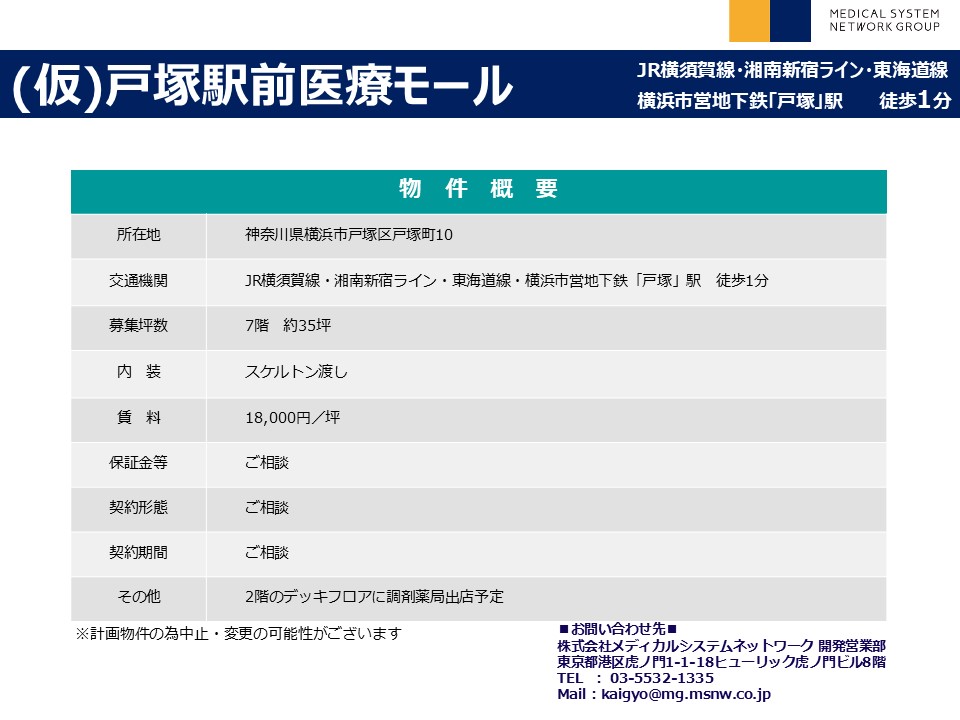Click the header text JR横須賀線･湘南新宿ライン･東海道線
Screen dimensions: 960x720
[792, 70]
